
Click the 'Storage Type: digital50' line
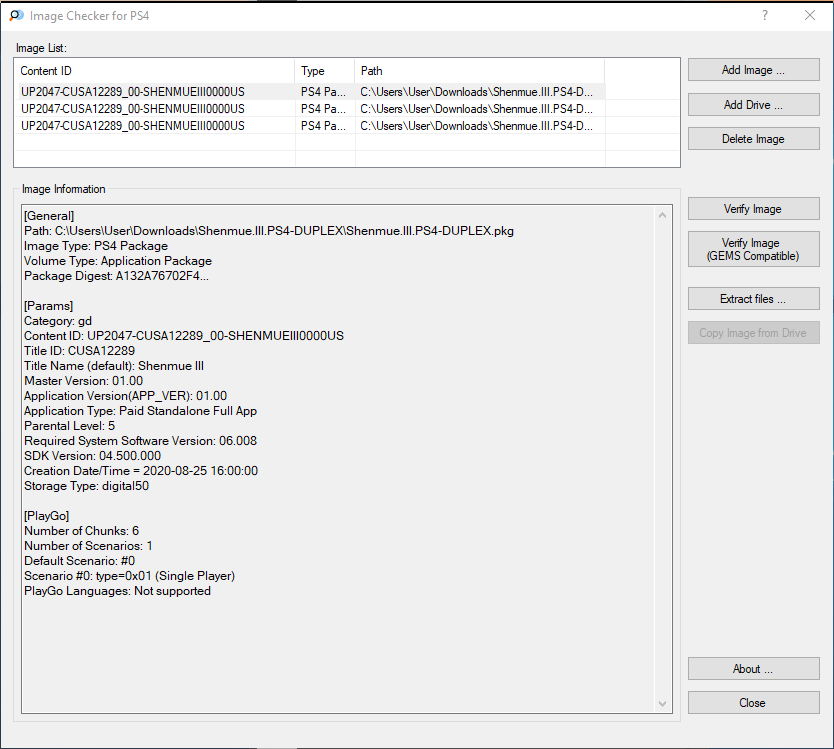[86, 486]
